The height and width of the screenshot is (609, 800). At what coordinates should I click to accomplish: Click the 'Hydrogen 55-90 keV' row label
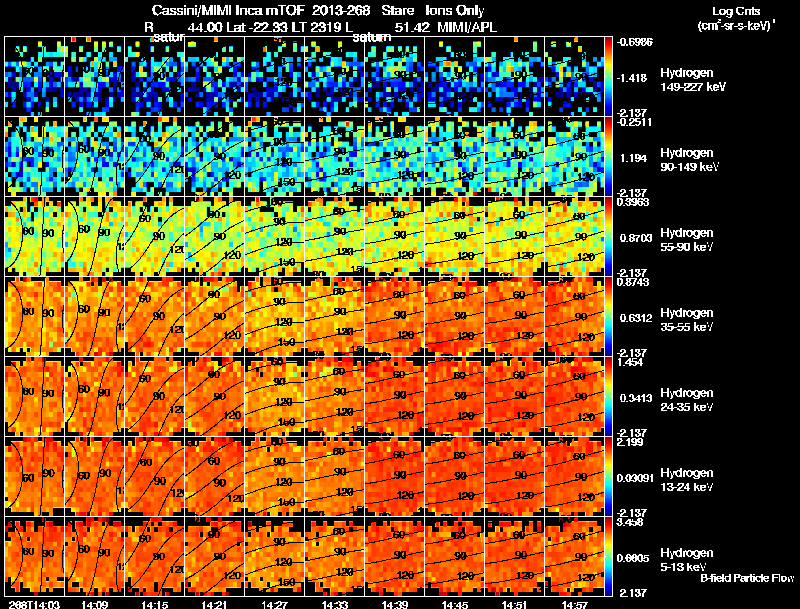[687, 240]
